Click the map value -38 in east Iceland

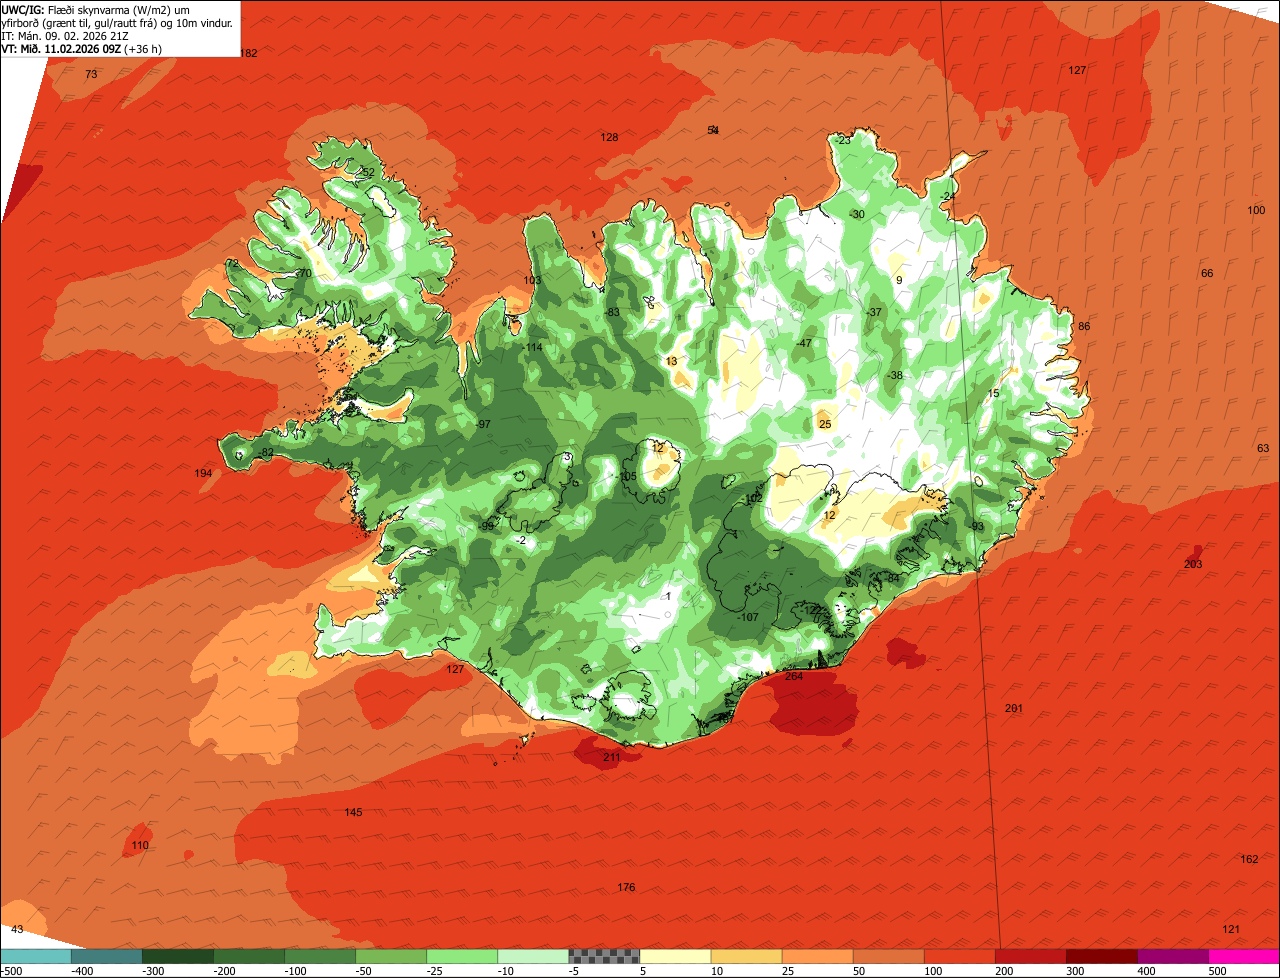pos(894,376)
